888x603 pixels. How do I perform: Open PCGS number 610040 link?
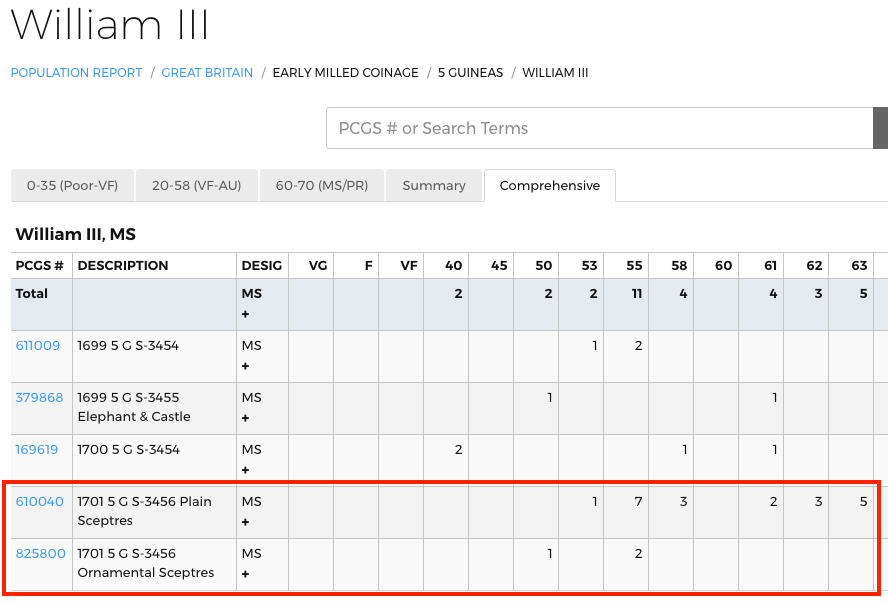pyautogui.click(x=38, y=502)
